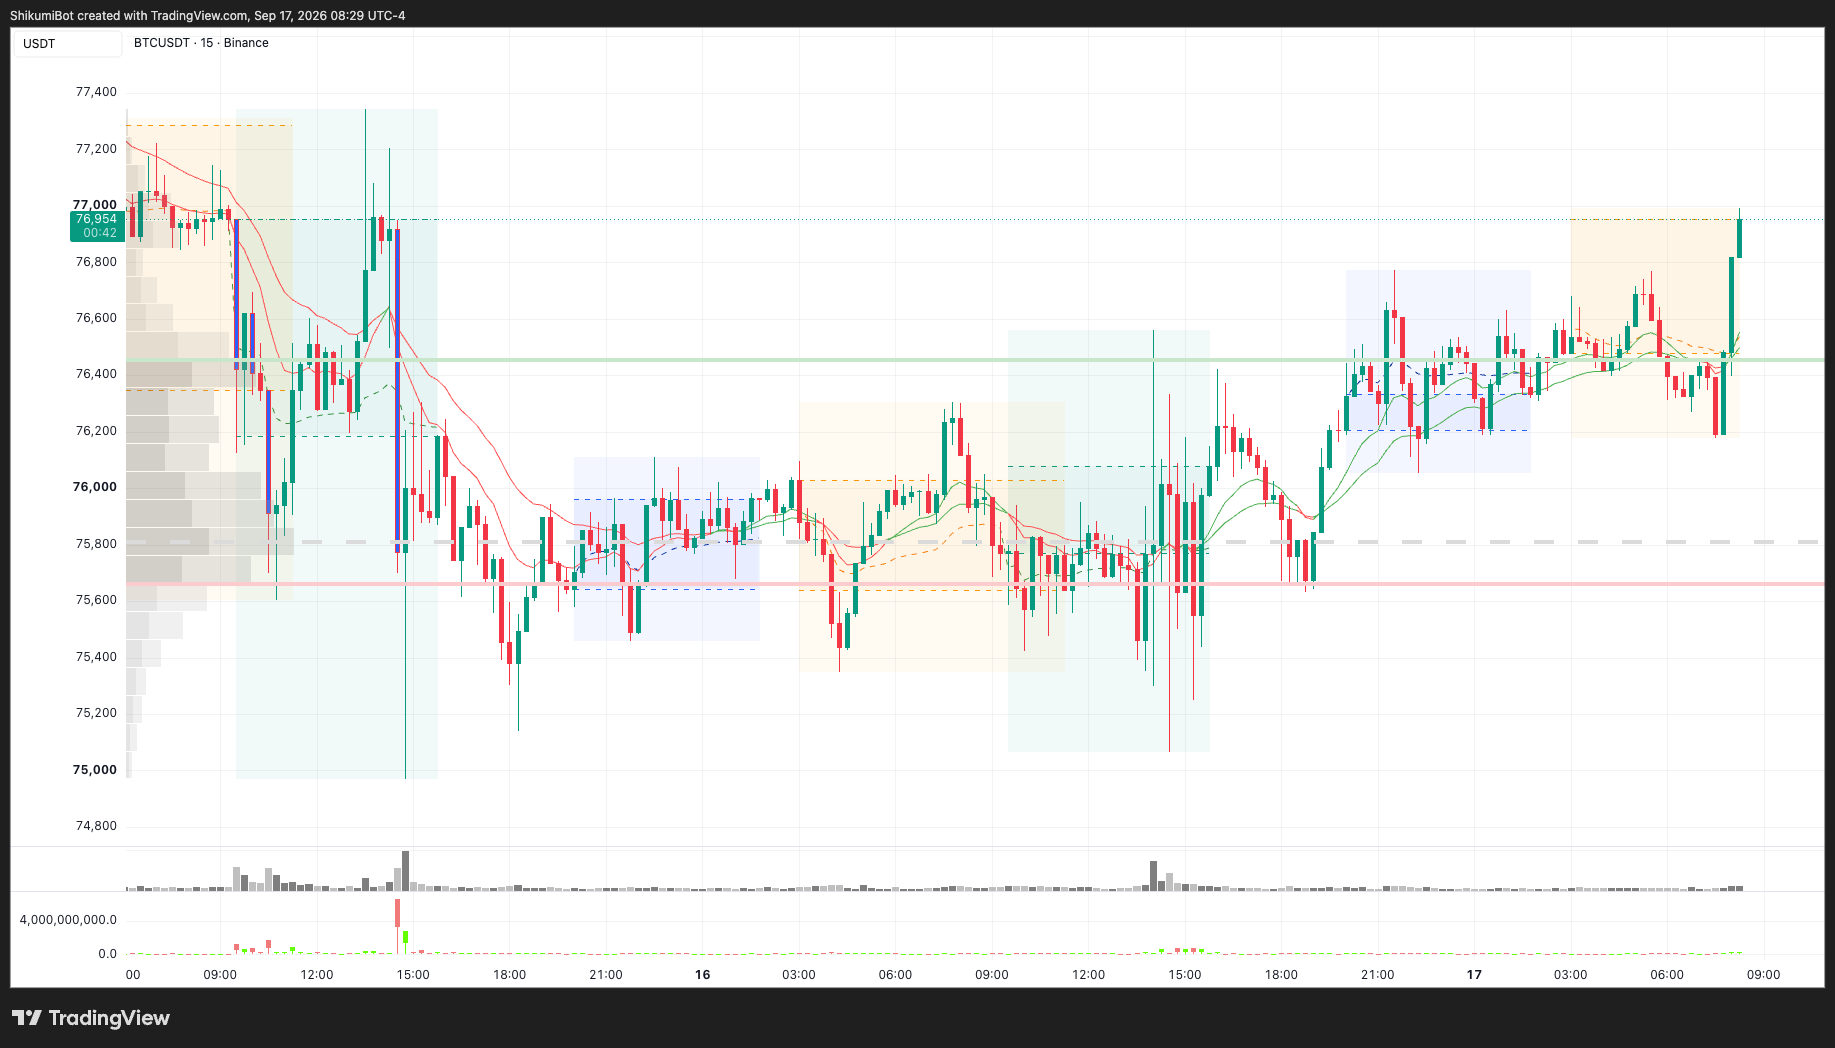Click the current price label 76,954
Viewport: 1835px width, 1048px height.
tap(97, 225)
